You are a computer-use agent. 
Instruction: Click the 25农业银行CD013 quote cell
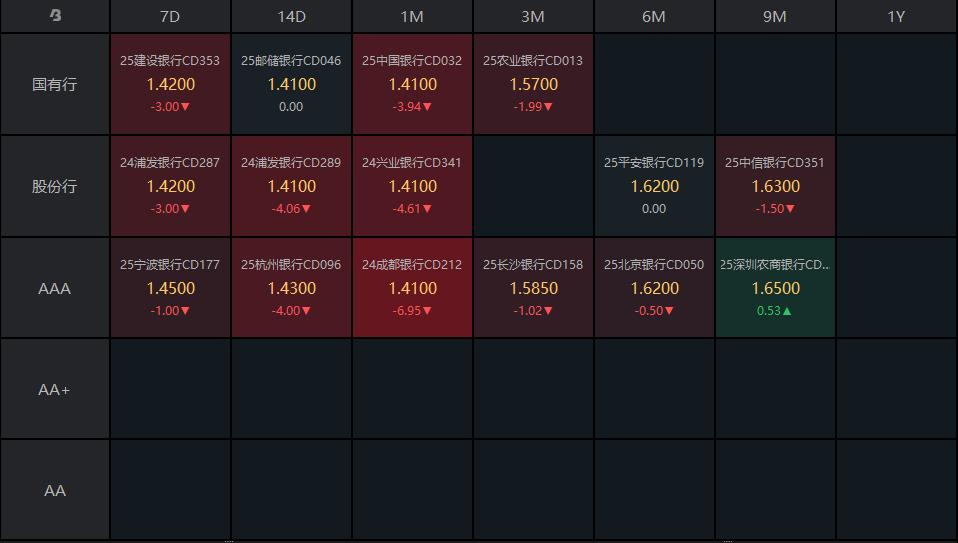tap(533, 84)
